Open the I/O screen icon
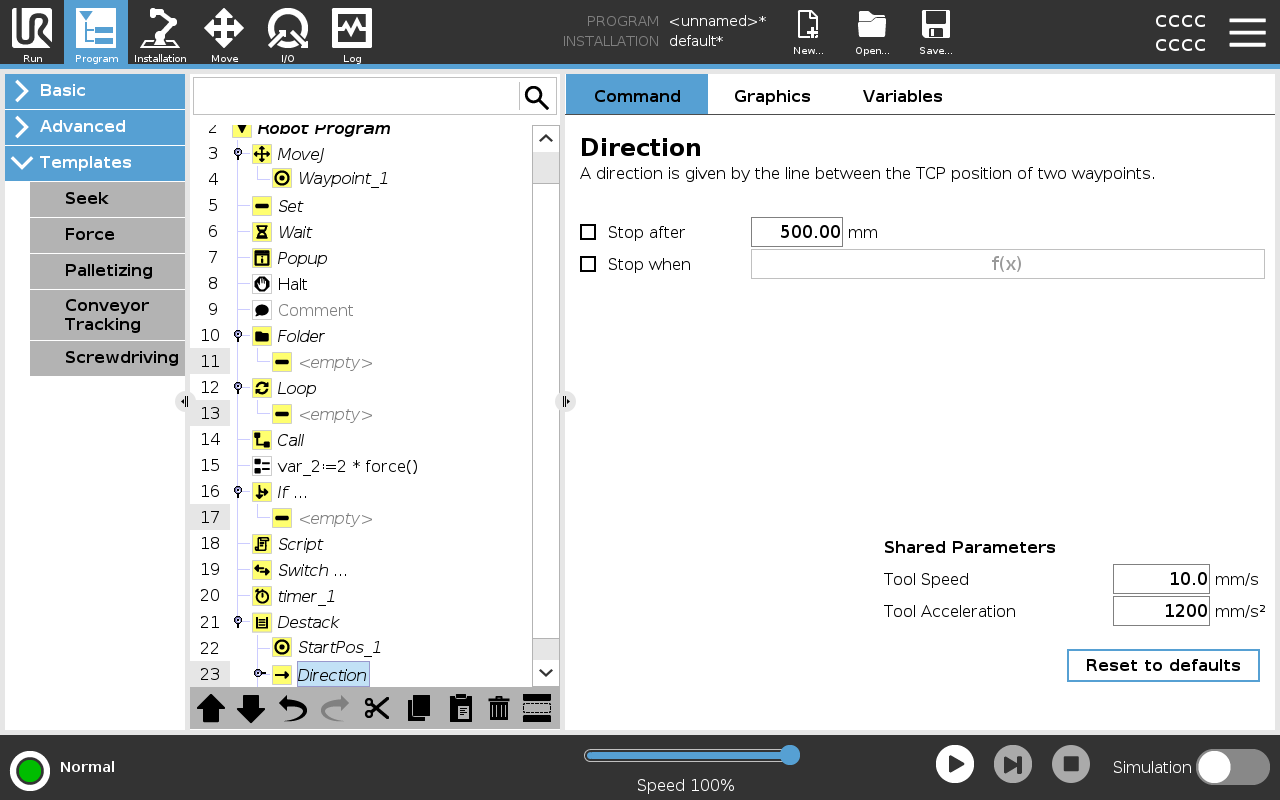This screenshot has width=1280, height=800. coord(287,33)
